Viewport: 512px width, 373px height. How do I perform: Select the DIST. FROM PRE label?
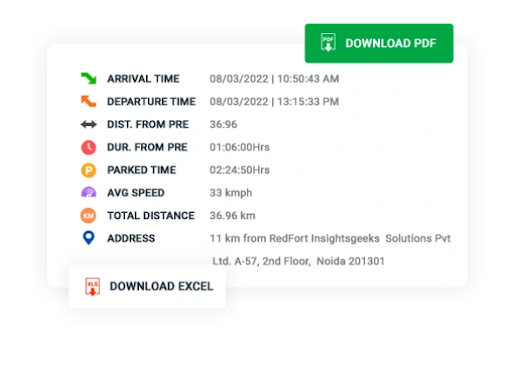click(148, 124)
